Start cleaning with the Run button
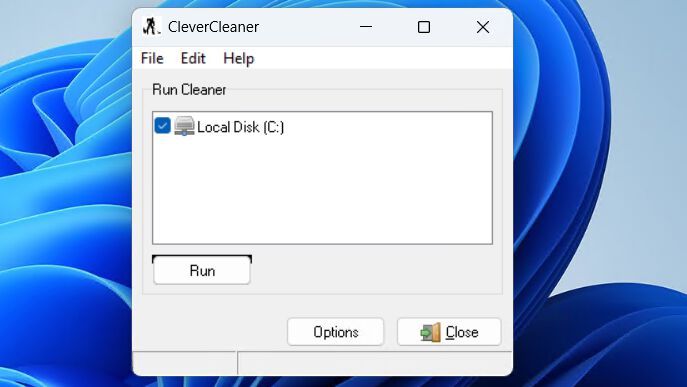The height and width of the screenshot is (387, 687). (202, 270)
